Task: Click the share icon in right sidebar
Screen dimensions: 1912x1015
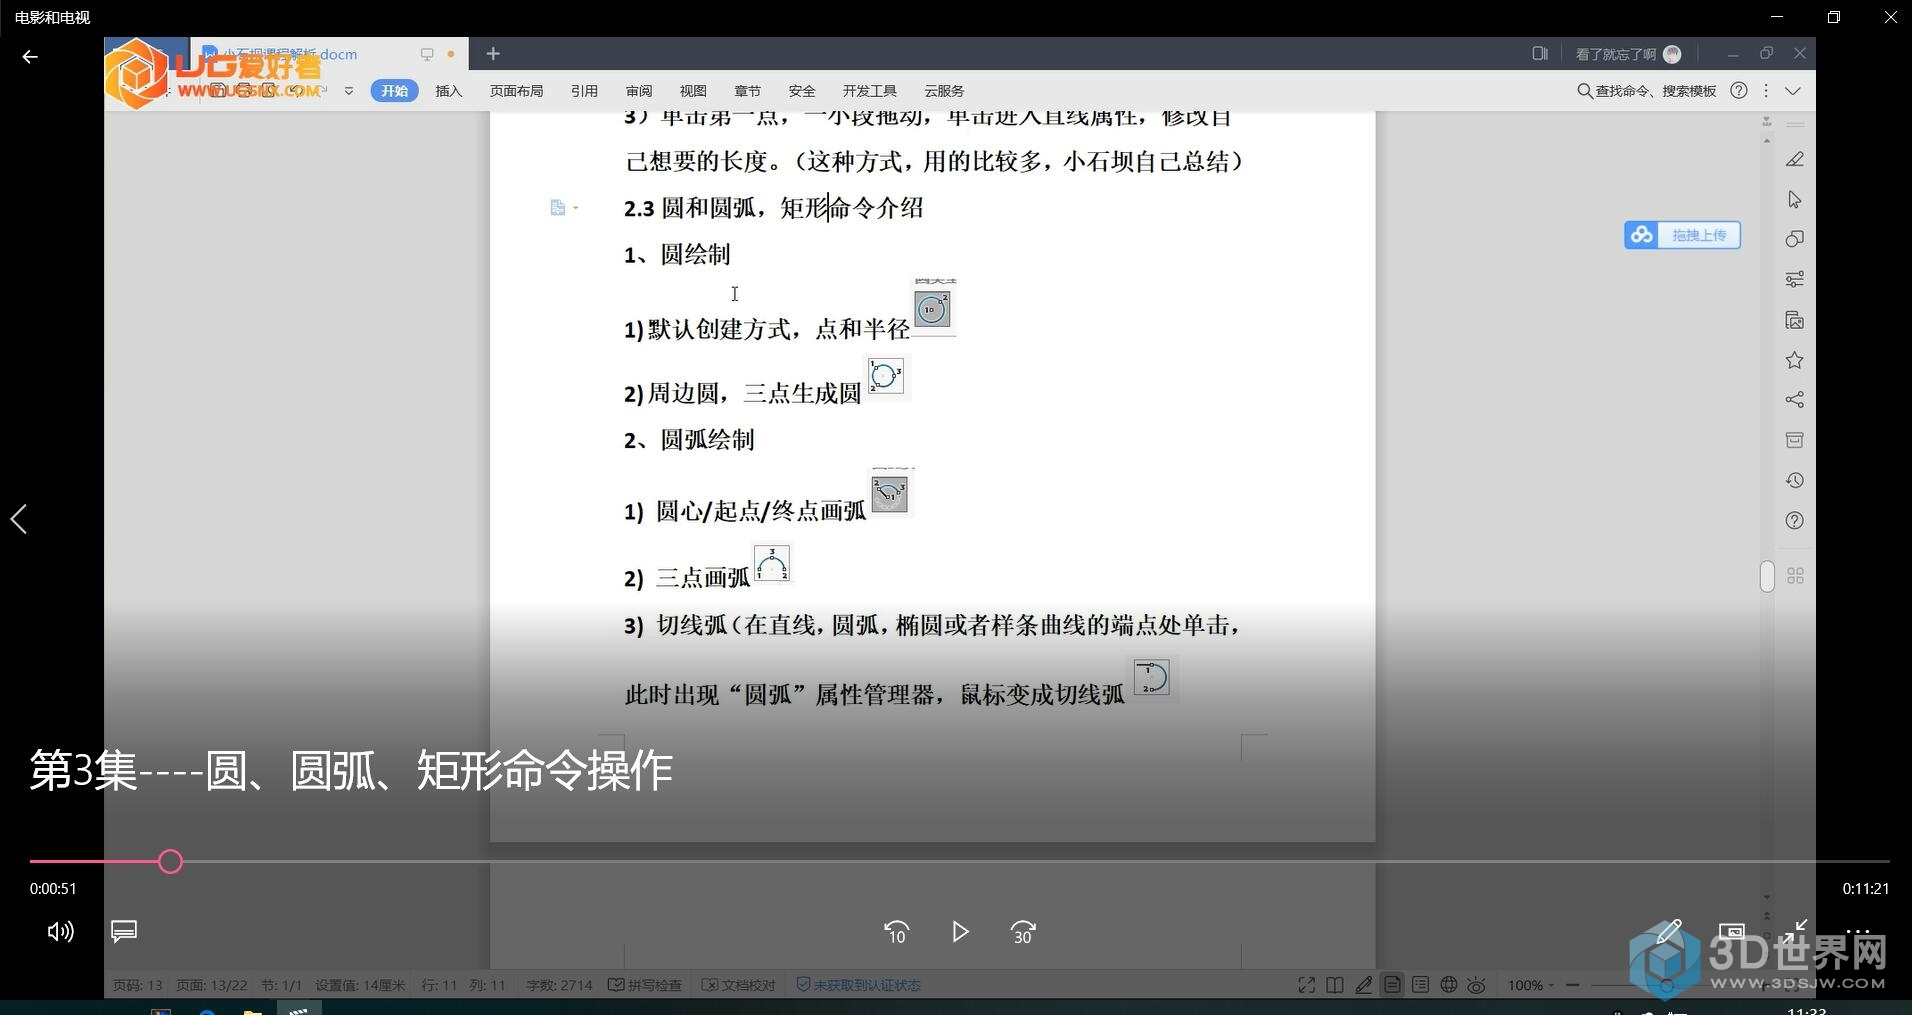Action: (1795, 400)
